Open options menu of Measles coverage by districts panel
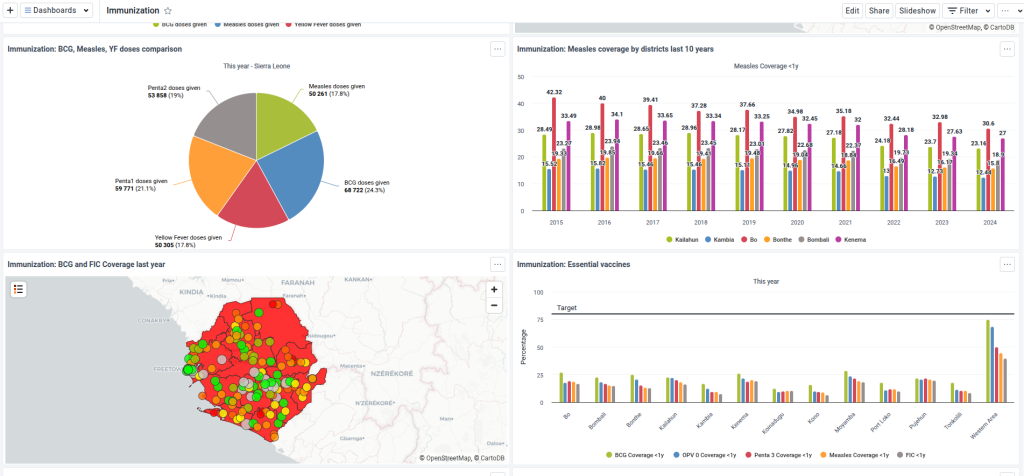 pos(1008,49)
